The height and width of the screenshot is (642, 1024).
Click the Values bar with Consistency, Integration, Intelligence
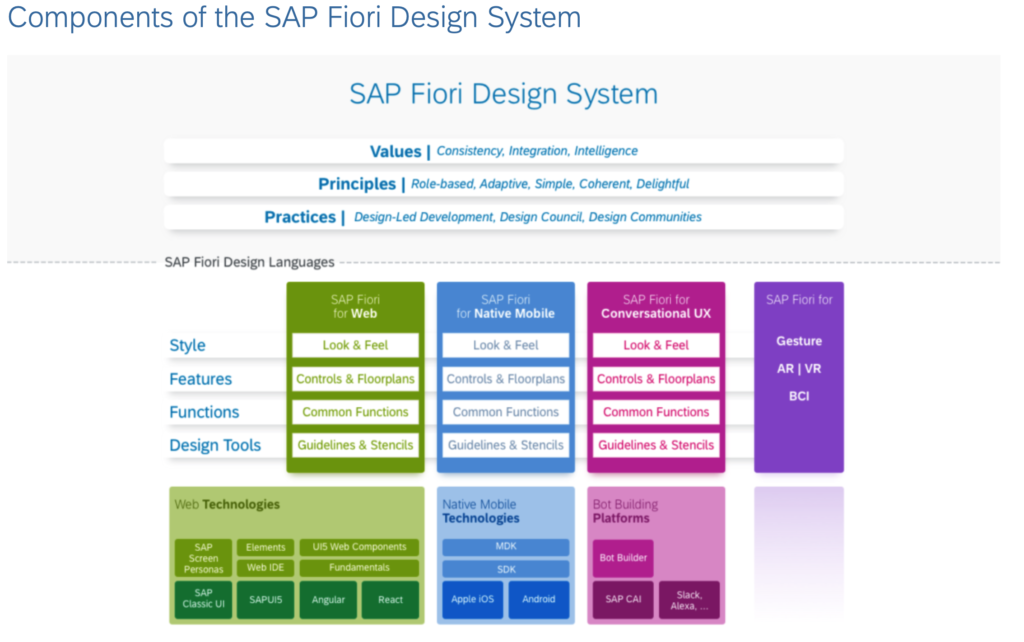tap(504, 151)
